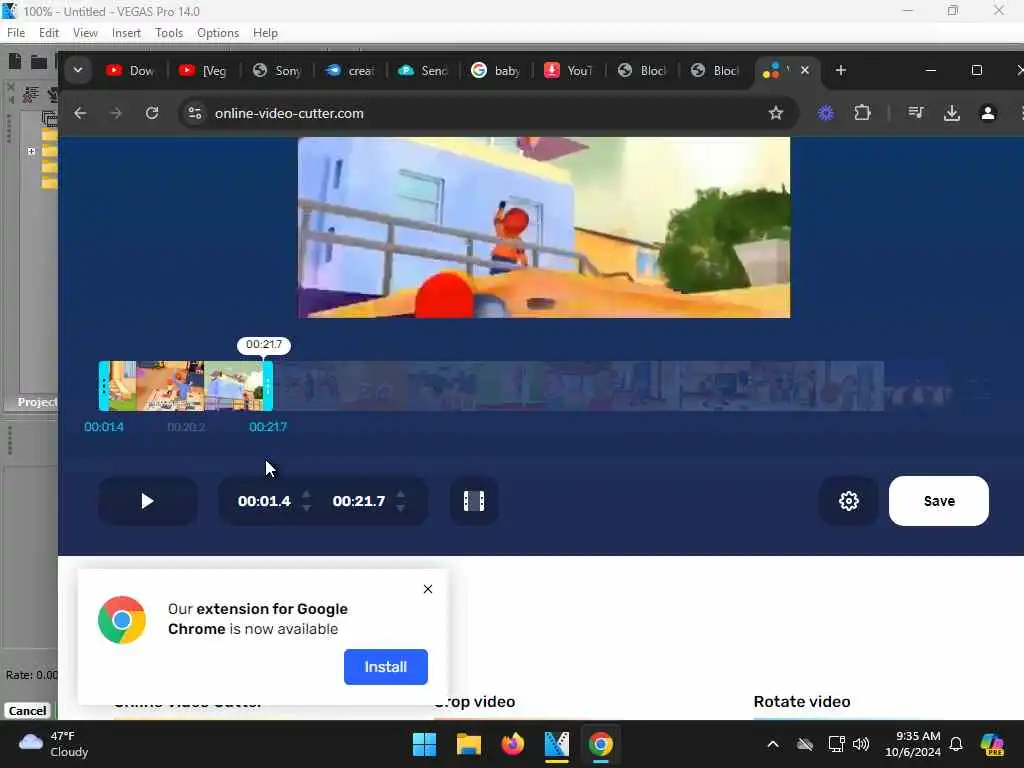Click the start time field 00:01.4
1024x768 pixels.
pyautogui.click(x=264, y=501)
